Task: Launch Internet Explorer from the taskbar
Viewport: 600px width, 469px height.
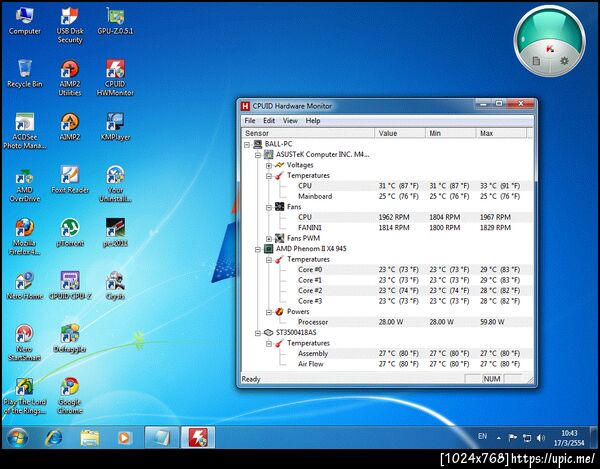Action: click(53, 437)
